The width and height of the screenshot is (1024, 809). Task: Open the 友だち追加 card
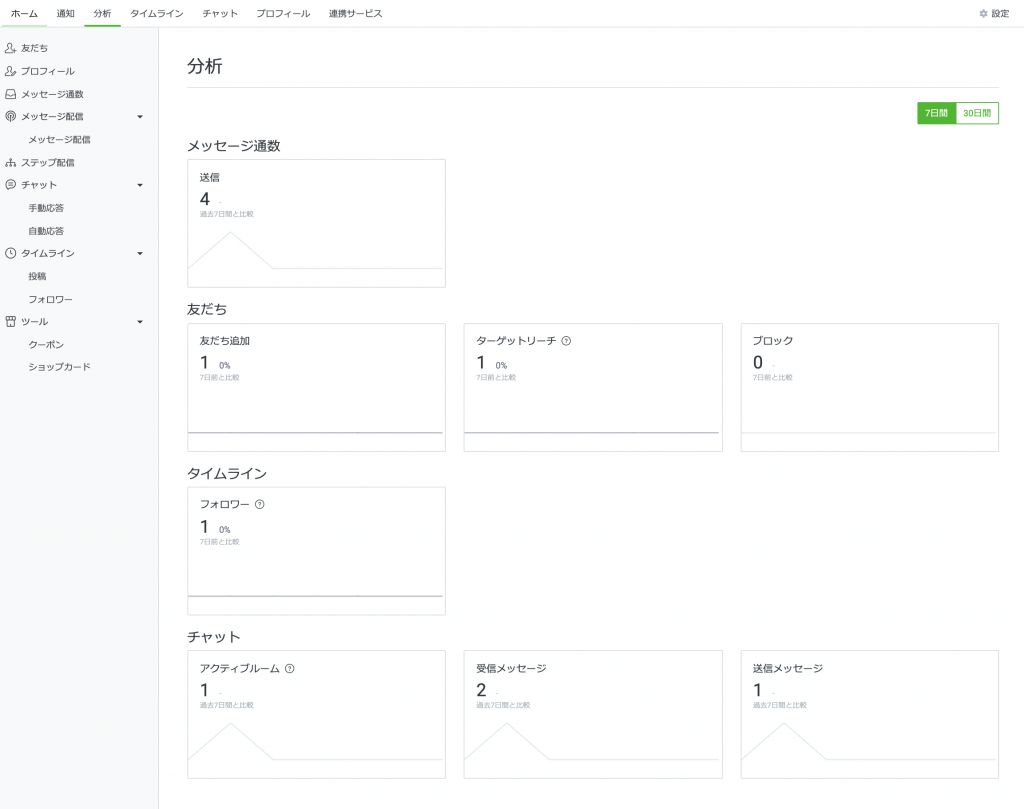(x=317, y=387)
